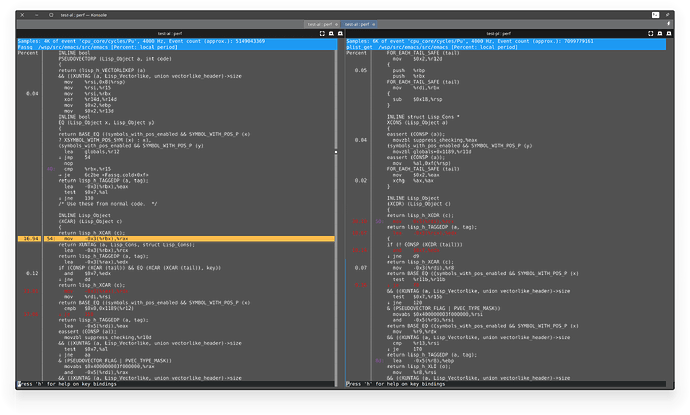Image resolution: width=690 pixels, height=415 pixels.
Task: Click the left pane Percent column header
Action: pos(28,53)
